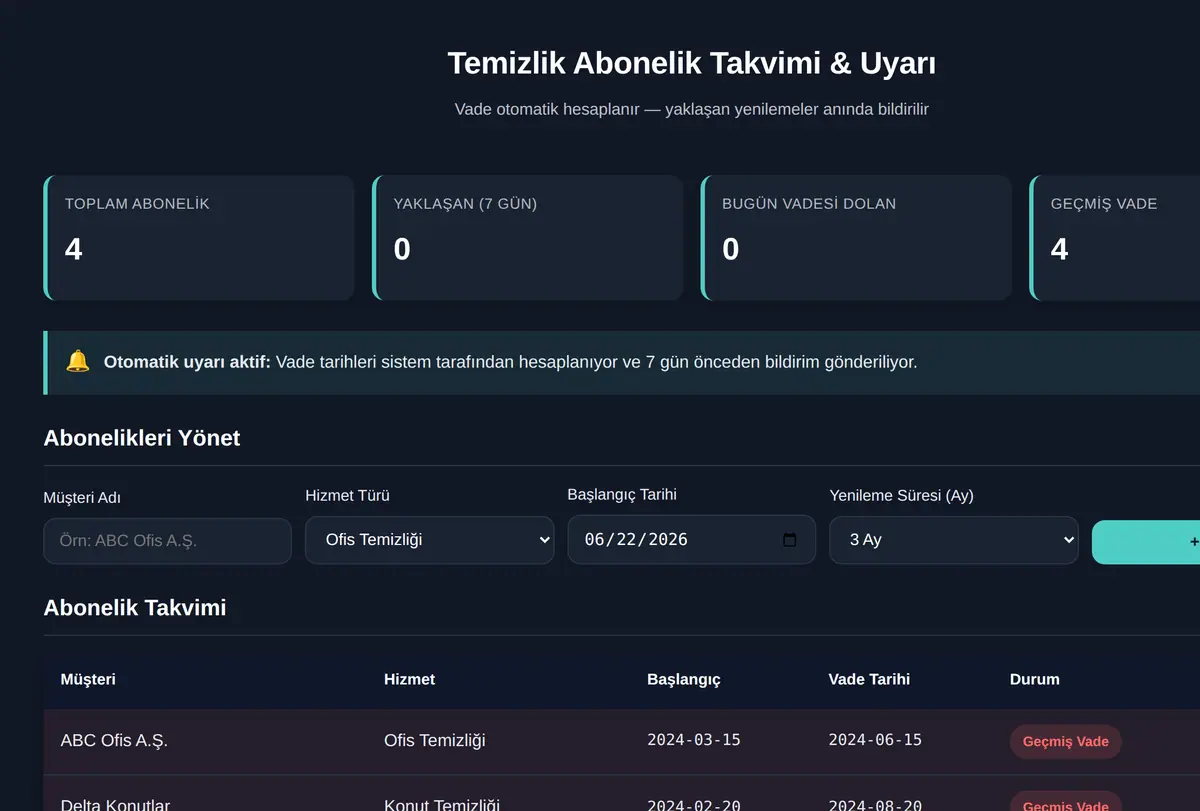This screenshot has height=811, width=1200.
Task: Click the Müşteri column header
Action: click(x=88, y=679)
